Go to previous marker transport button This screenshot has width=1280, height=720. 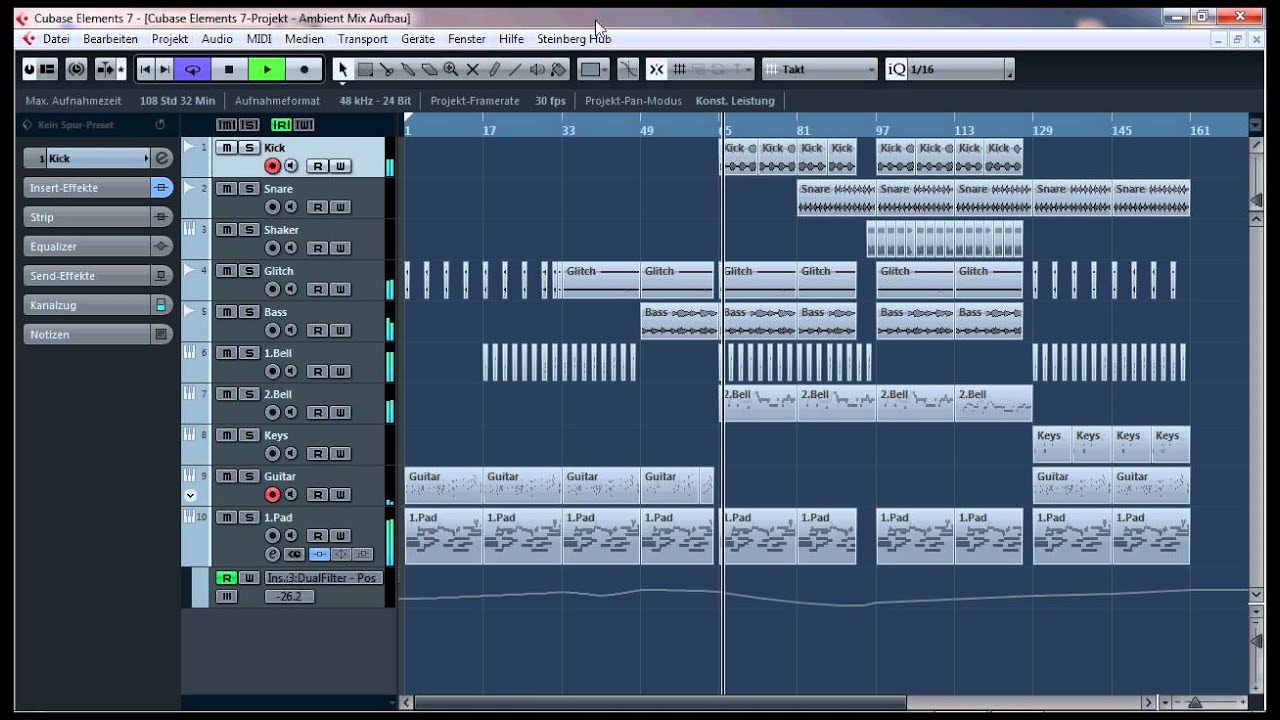(145, 69)
